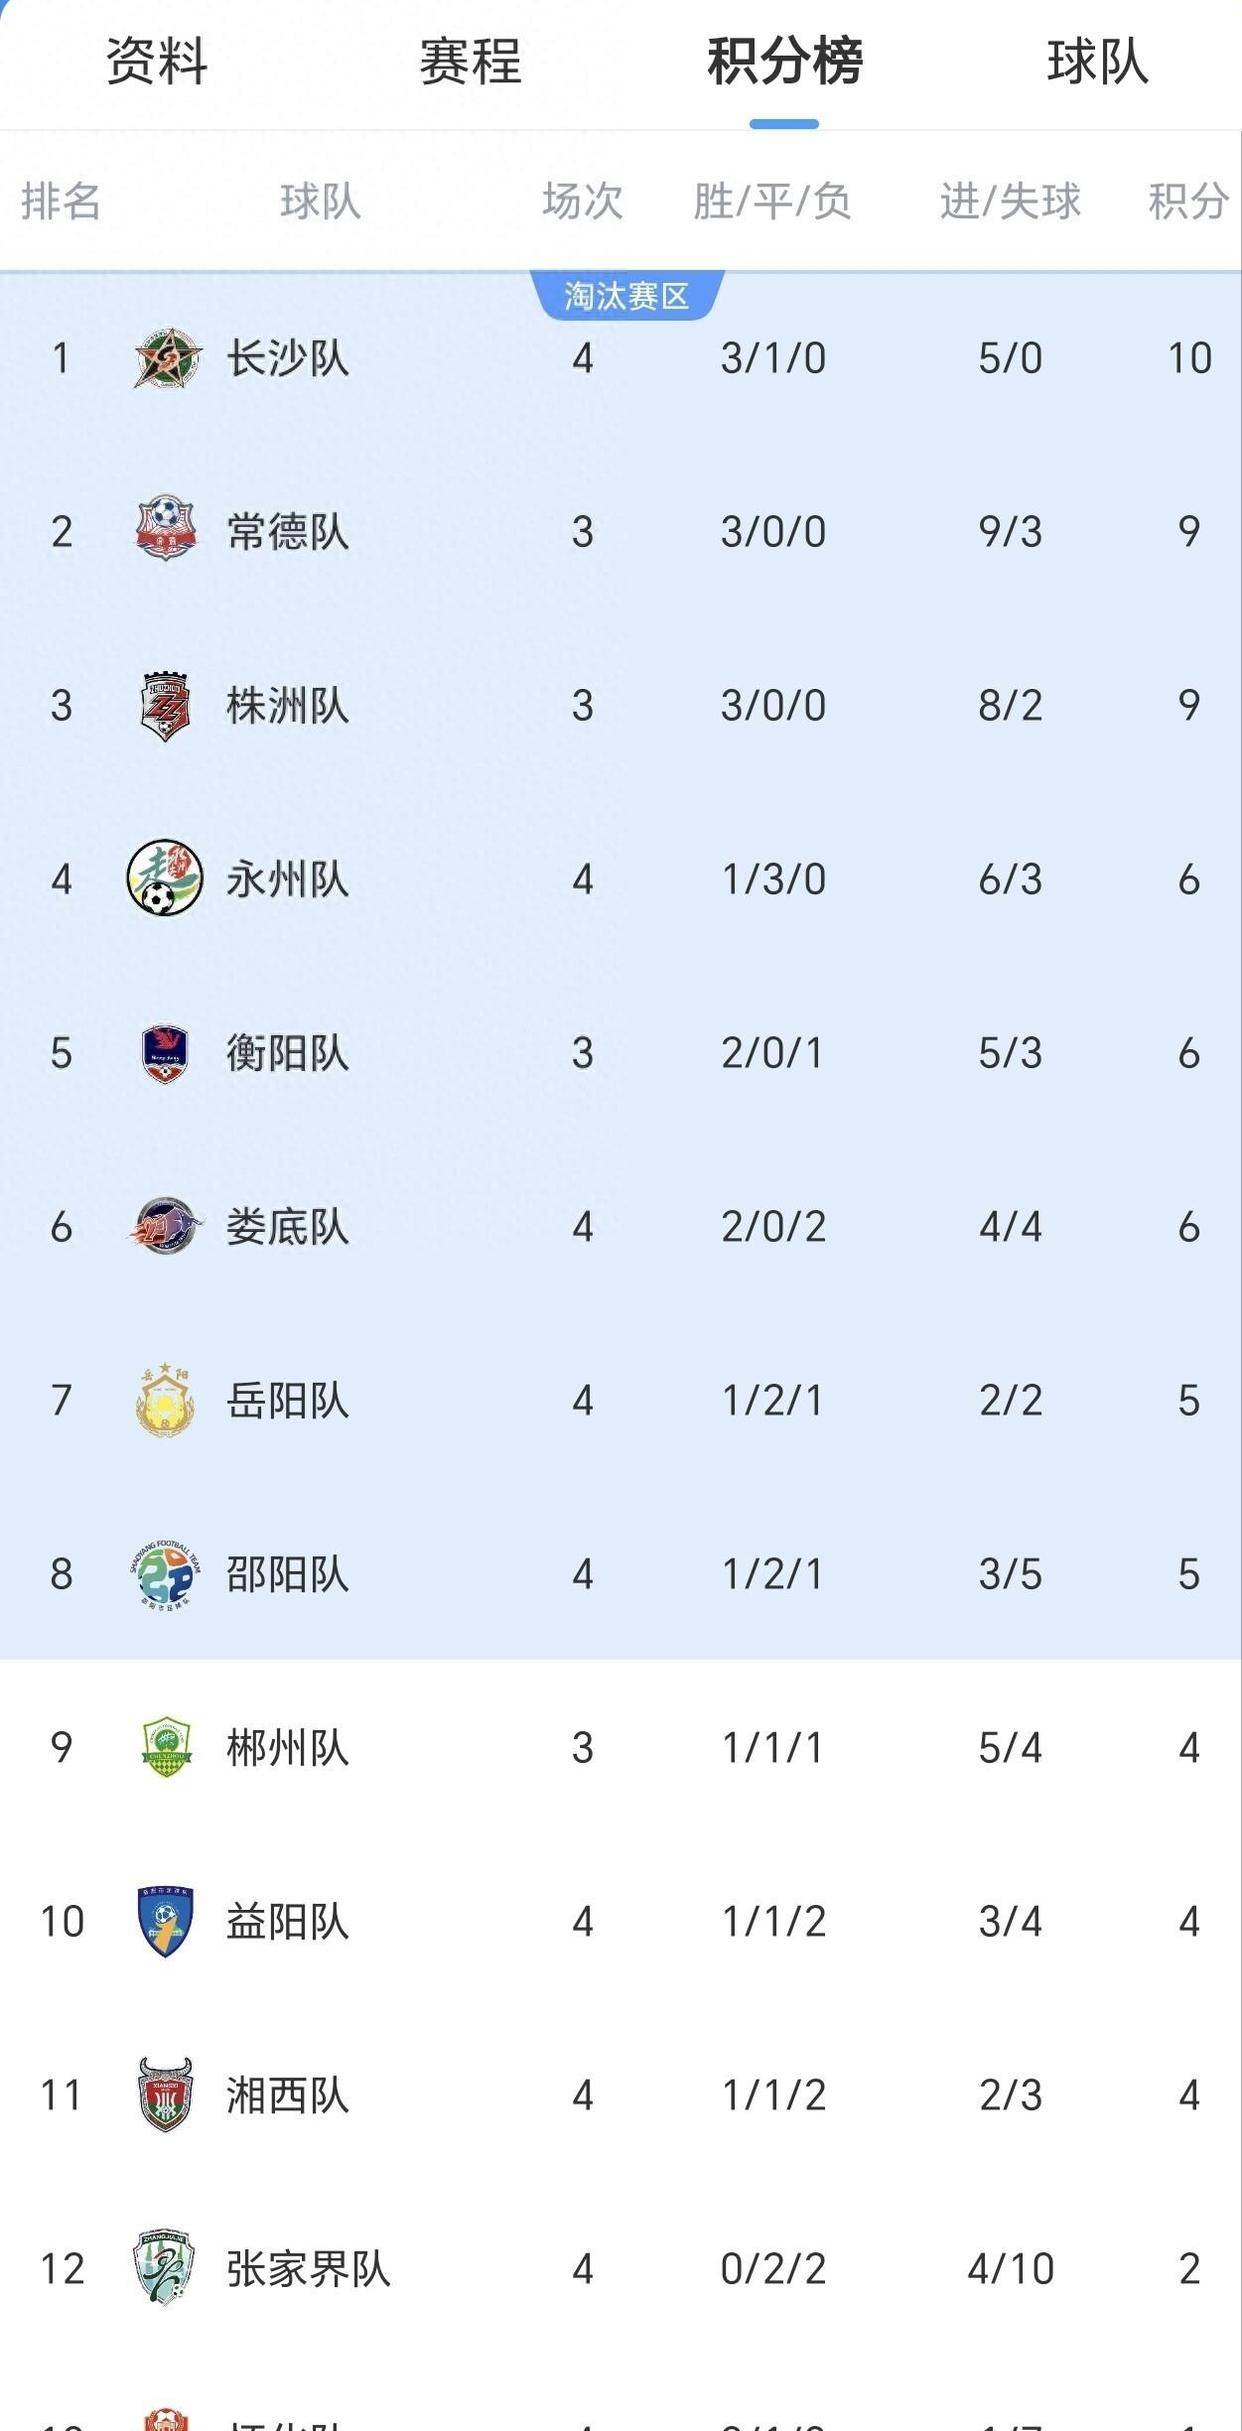Switch to the 资料 tab
Viewport: 1242px width, 2431px height.
pos(157,62)
